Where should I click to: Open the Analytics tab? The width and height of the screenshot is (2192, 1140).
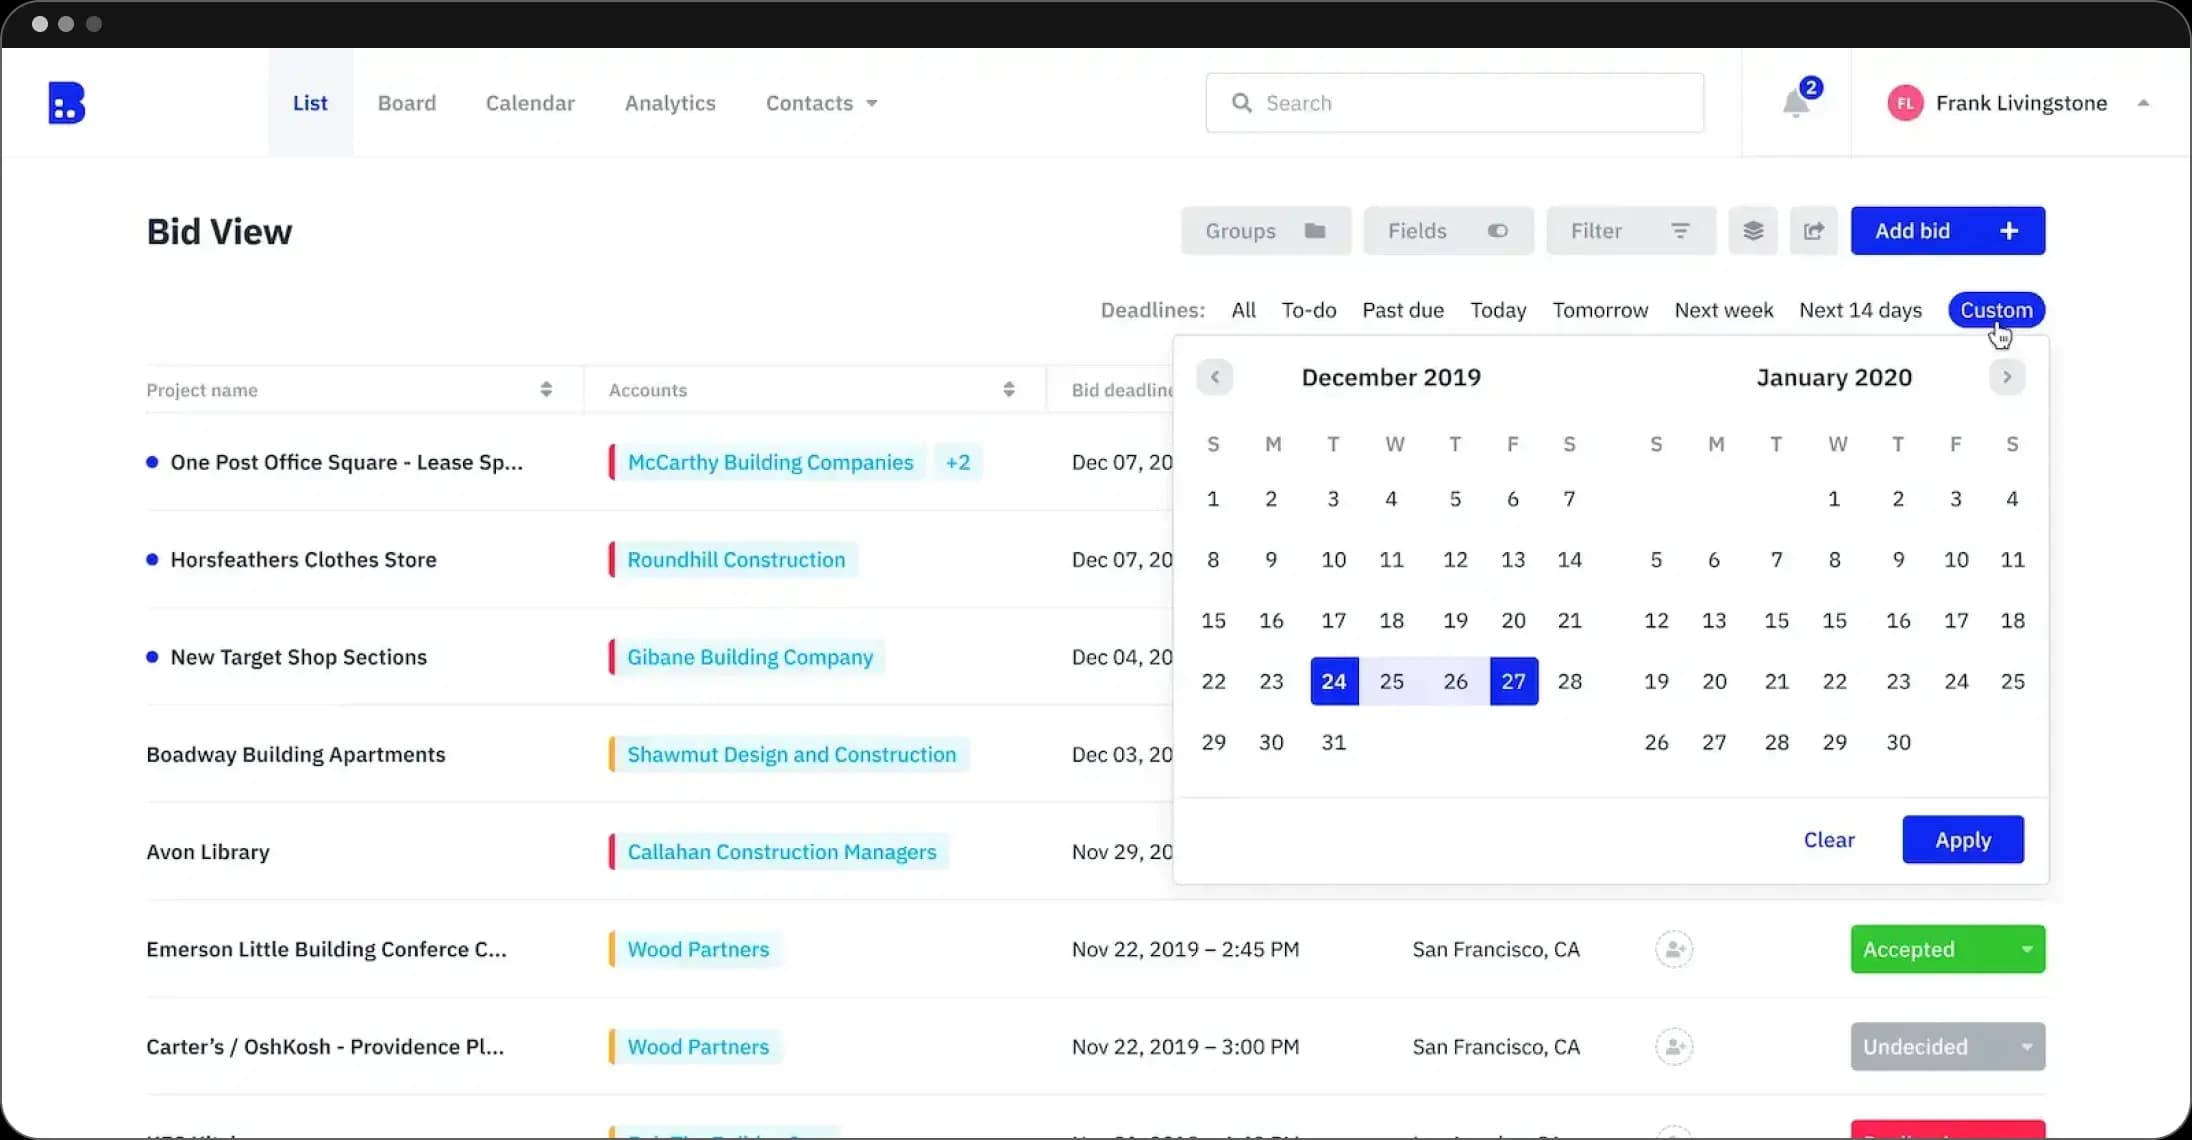pyautogui.click(x=670, y=103)
